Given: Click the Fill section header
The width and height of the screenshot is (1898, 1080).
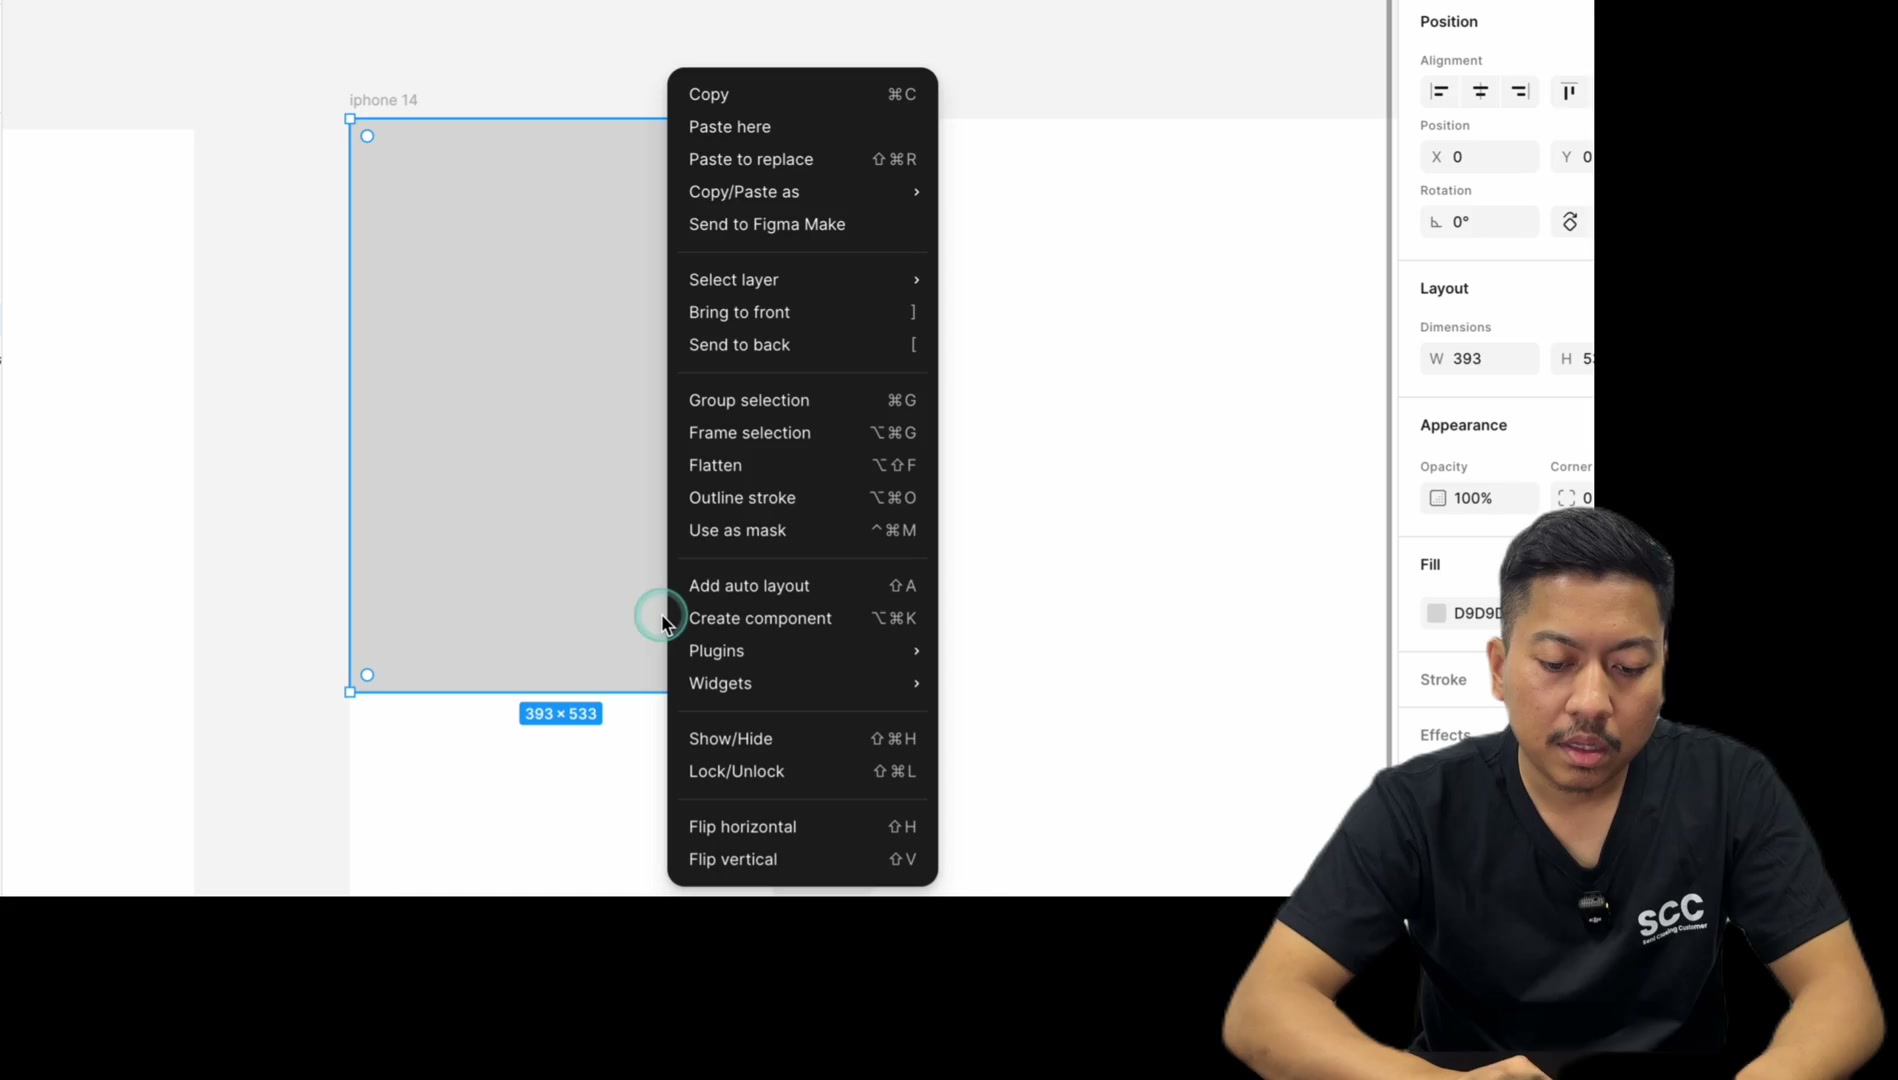Looking at the screenshot, I should [1430, 565].
